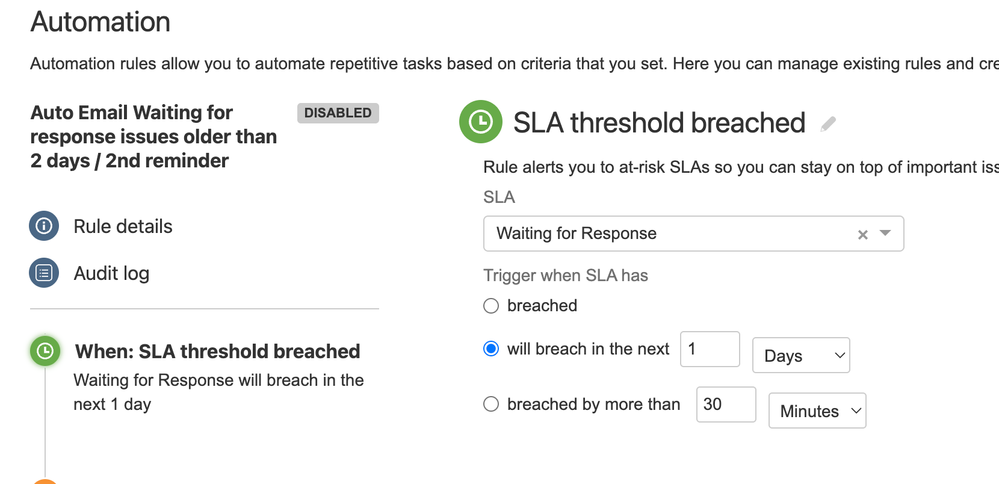The image size is (999, 484).
Task: Select the "will breach in the next" radio button
Action: click(491, 349)
